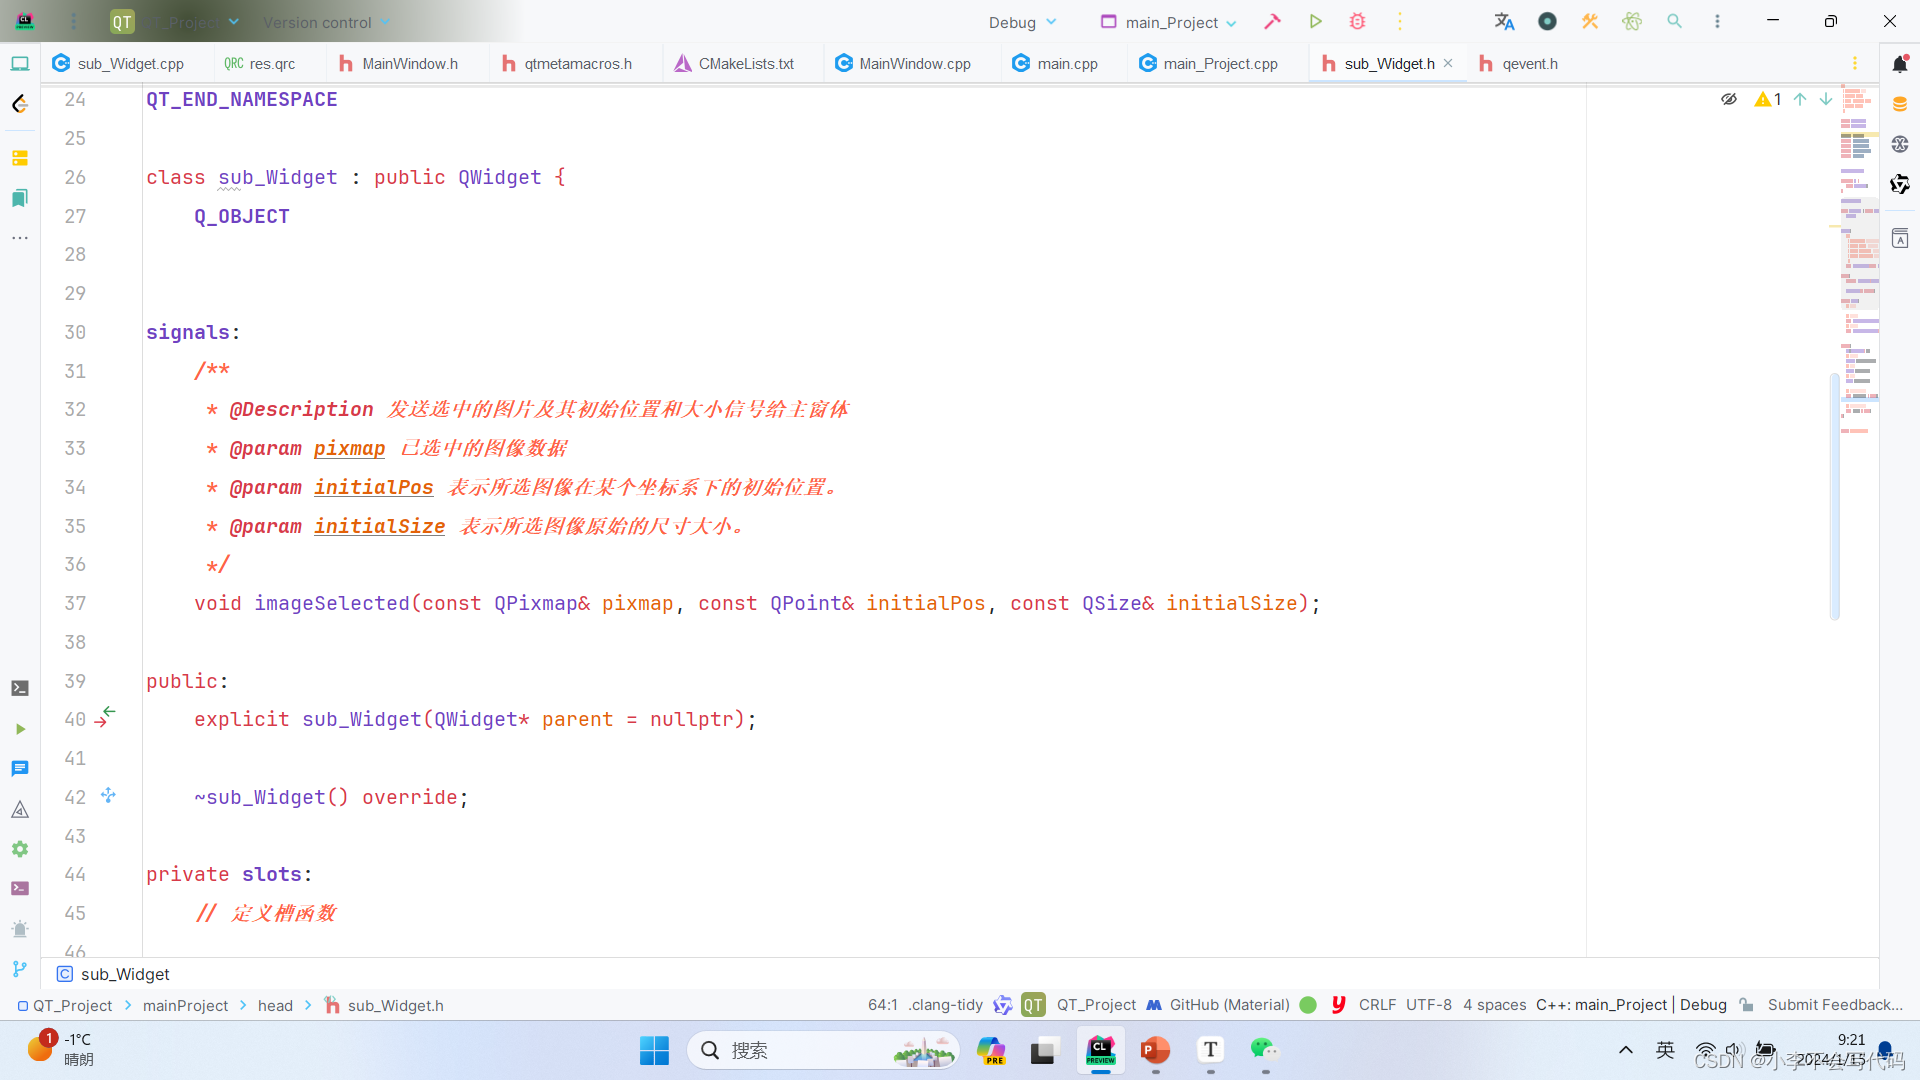The width and height of the screenshot is (1920, 1080).
Task: Run main_Project with the green play icon
Action: pyautogui.click(x=1315, y=21)
